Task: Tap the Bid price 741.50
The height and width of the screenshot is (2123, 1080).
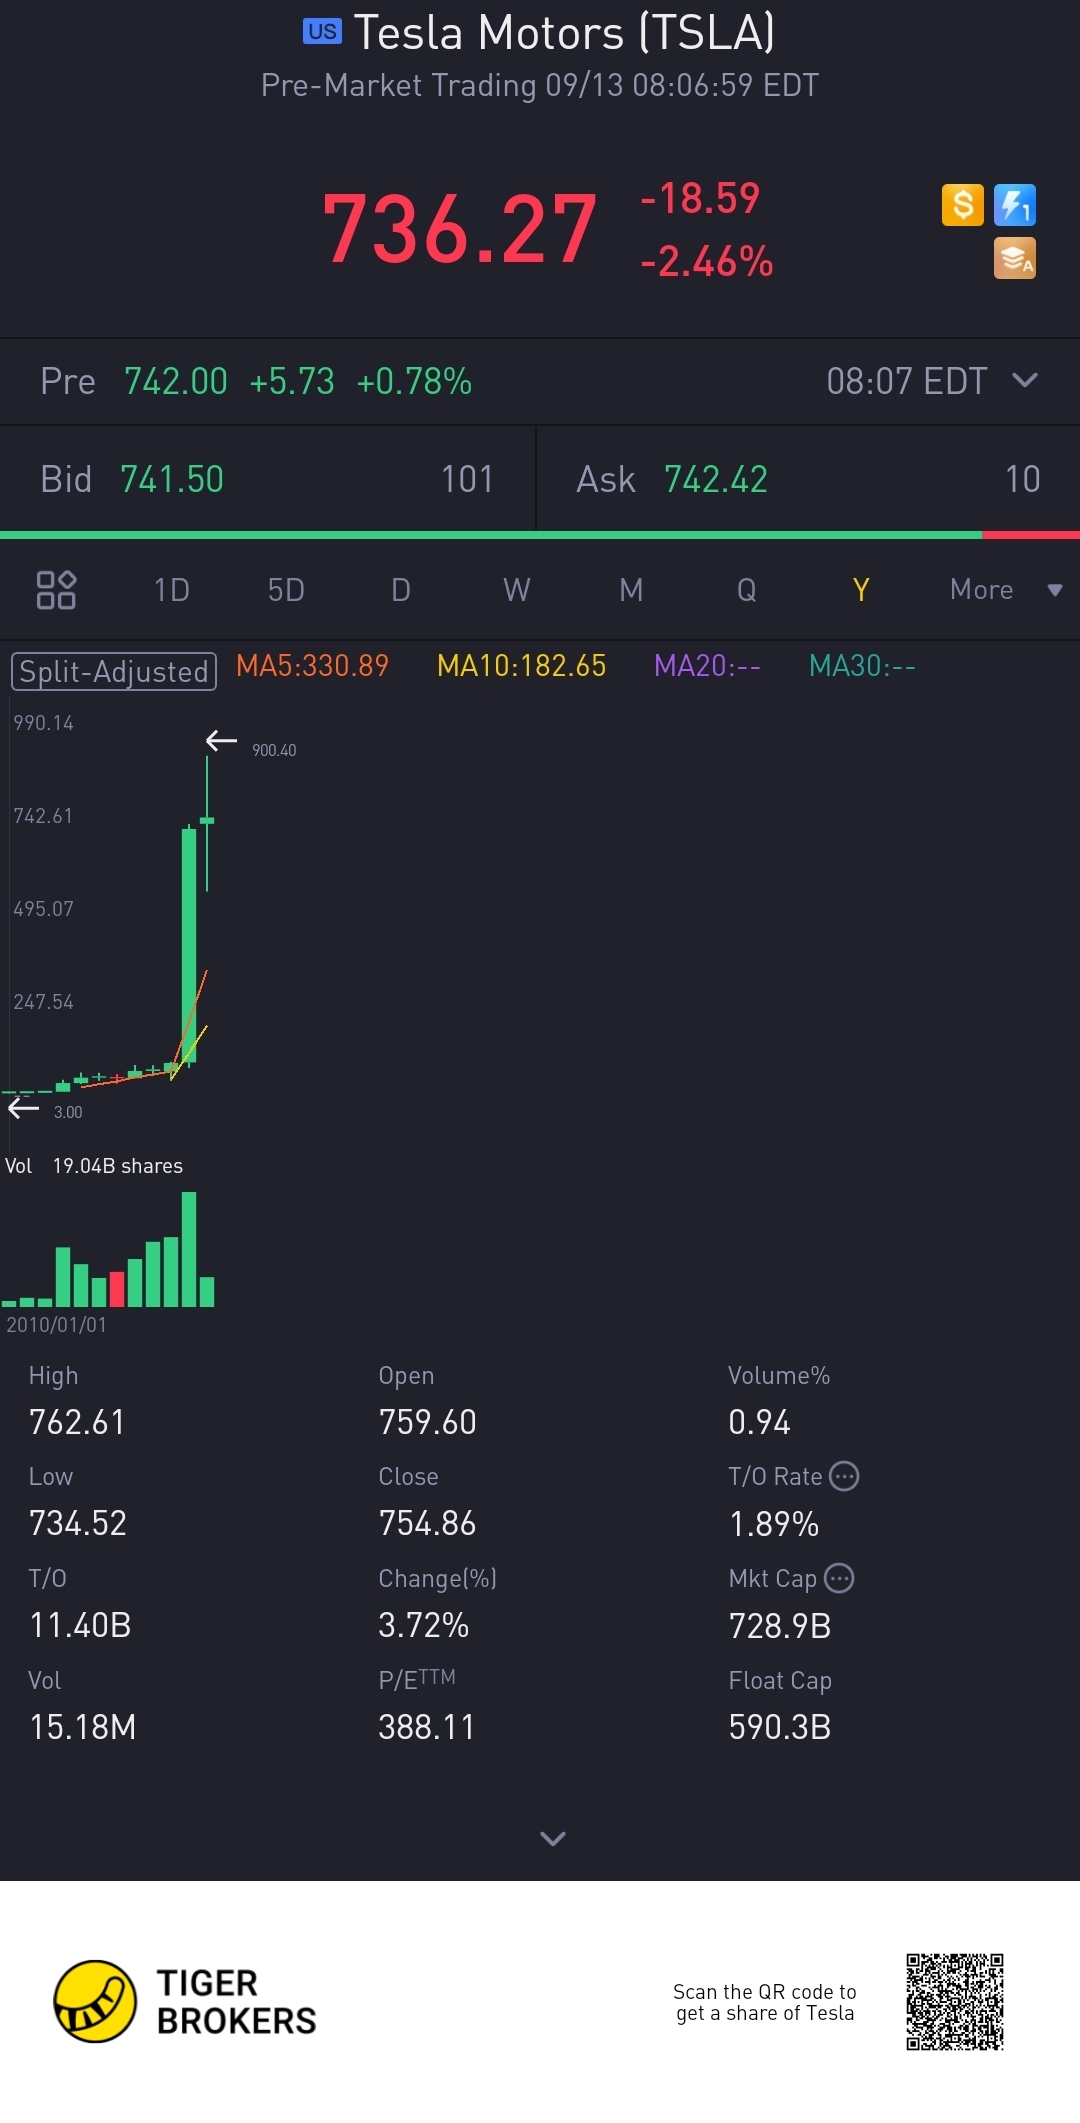Action: click(172, 480)
